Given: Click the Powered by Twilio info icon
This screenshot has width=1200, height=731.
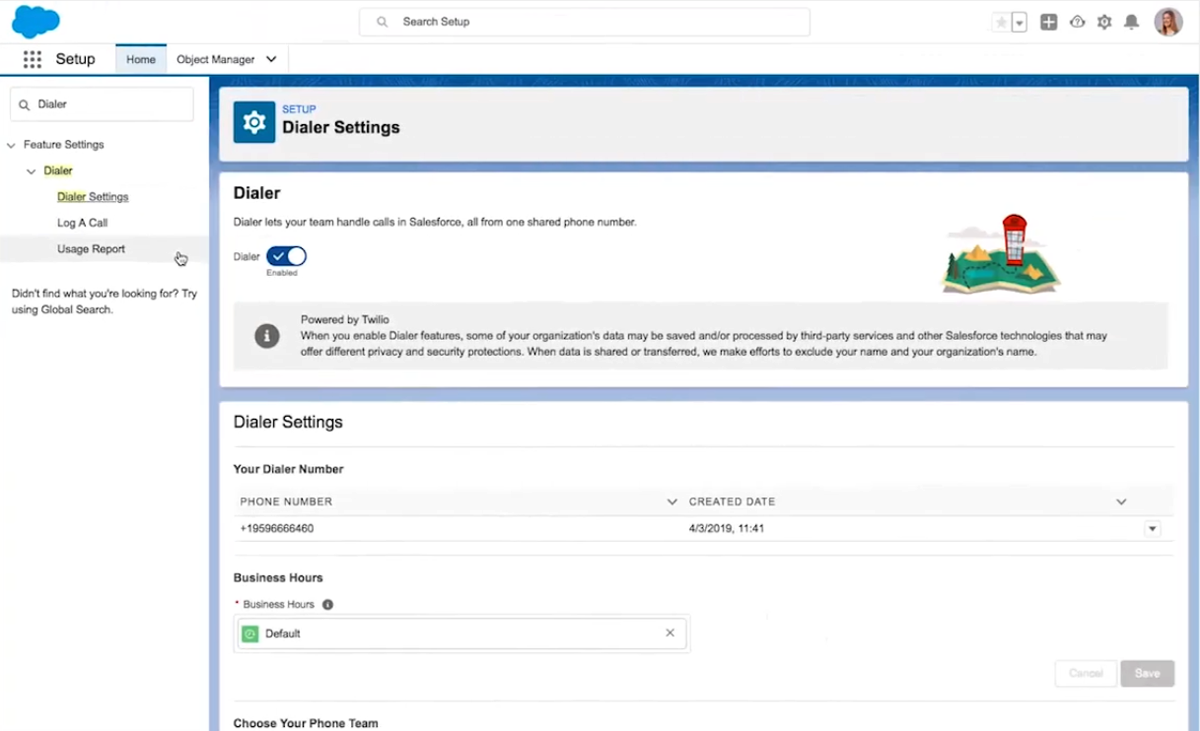Looking at the screenshot, I should tap(267, 336).
